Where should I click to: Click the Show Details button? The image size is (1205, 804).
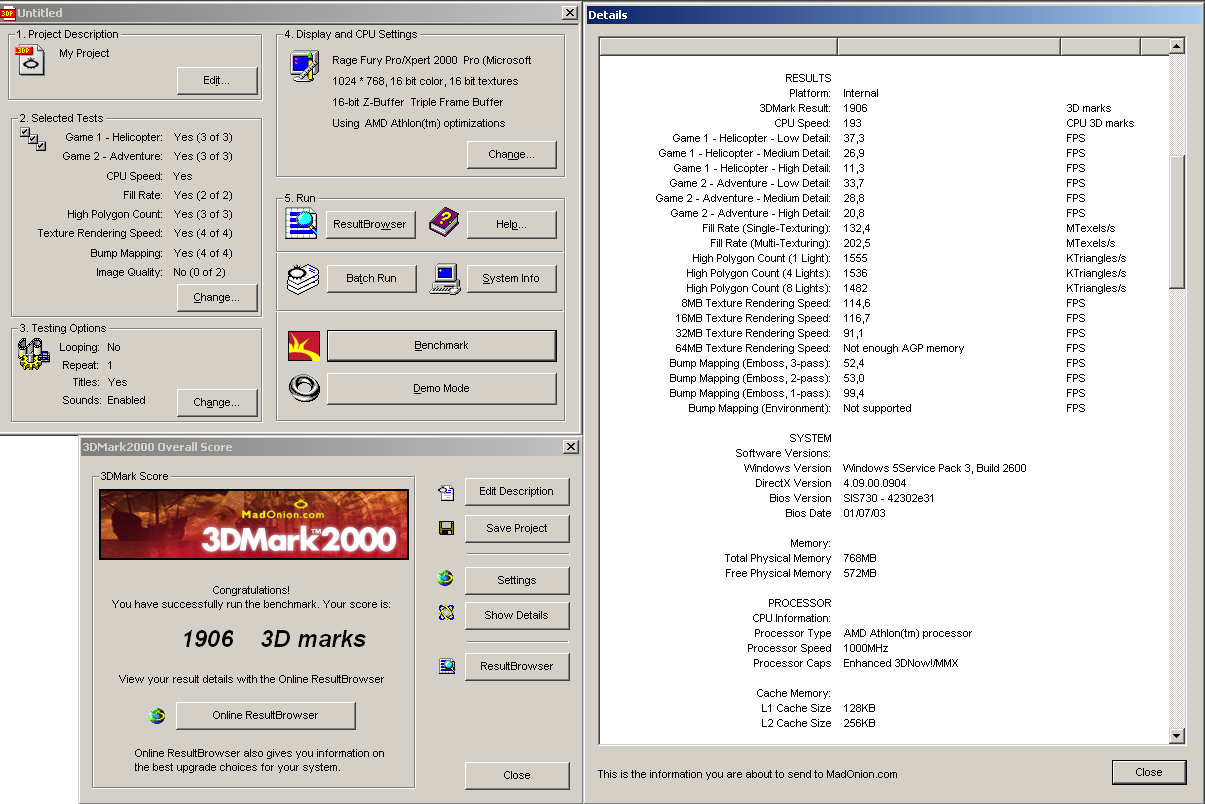pyautogui.click(x=516, y=615)
